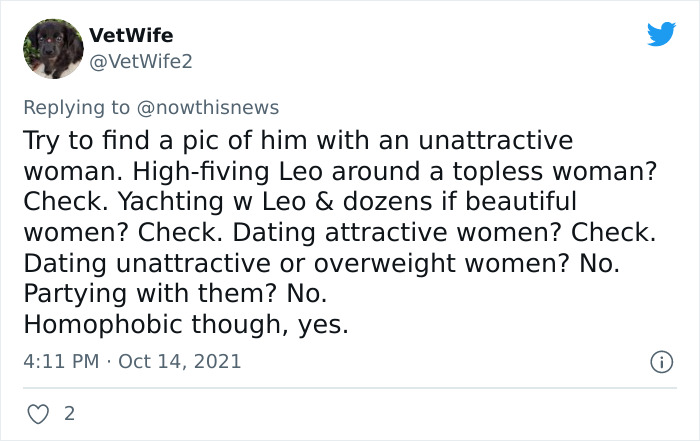Click the line starting "women? Check. Dating attractive"
This screenshot has width=700, height=441.
click(x=338, y=233)
